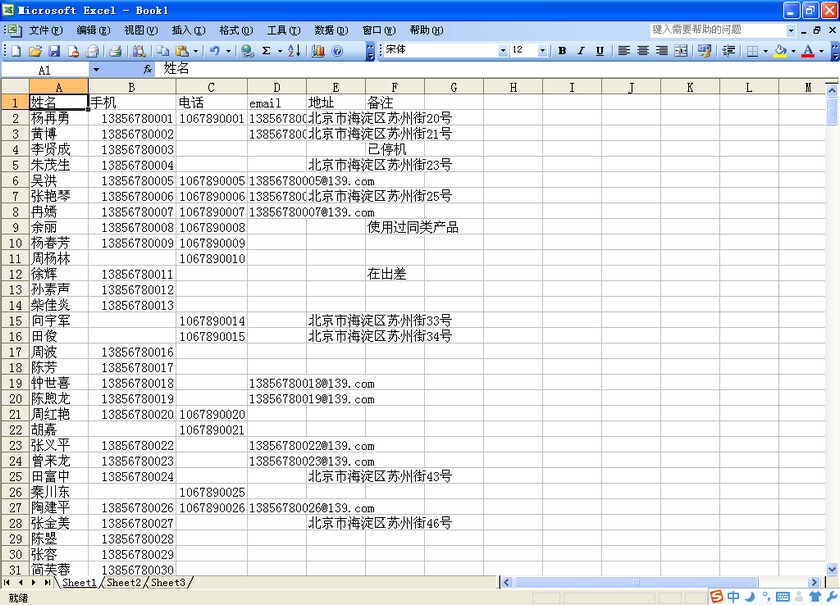Open the Borders style dropdown arrow
The width and height of the screenshot is (840, 605).
coord(766,51)
